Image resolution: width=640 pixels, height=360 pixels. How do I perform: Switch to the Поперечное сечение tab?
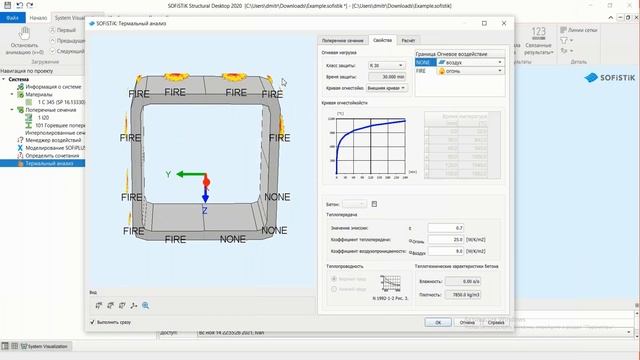coord(342,41)
